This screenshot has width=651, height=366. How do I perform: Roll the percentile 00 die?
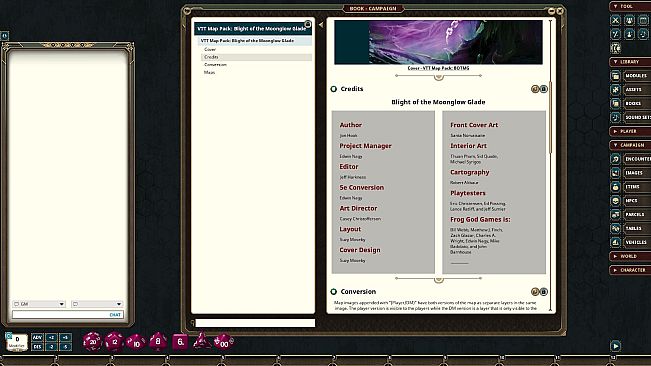224,342
